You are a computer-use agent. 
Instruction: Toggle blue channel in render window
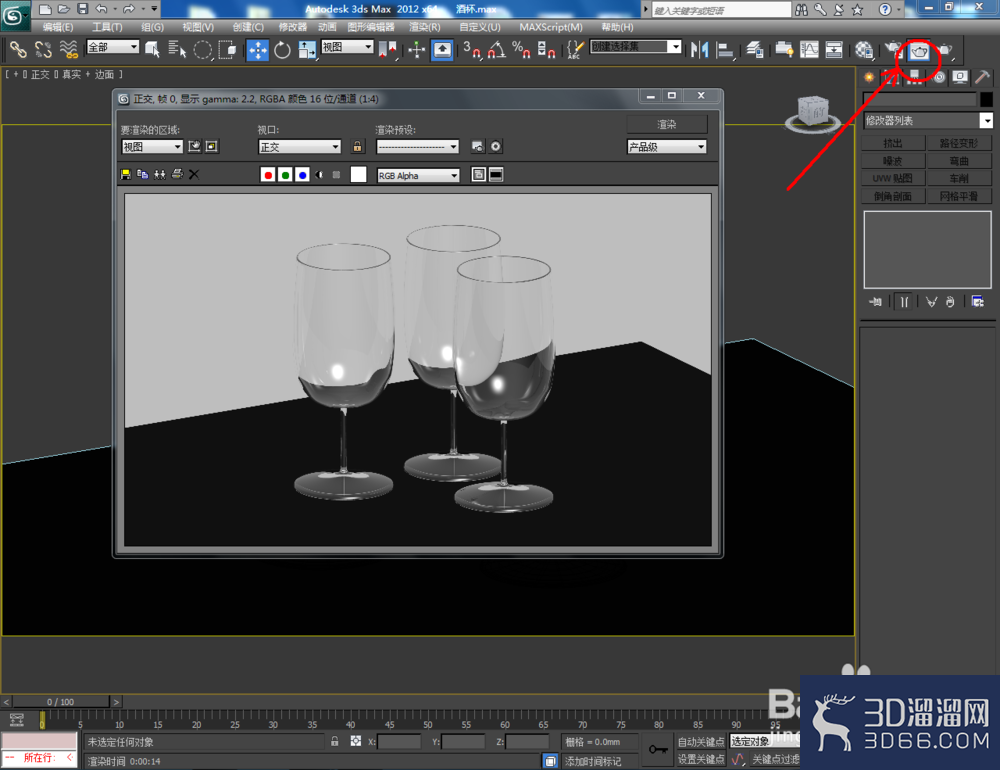tap(302, 175)
